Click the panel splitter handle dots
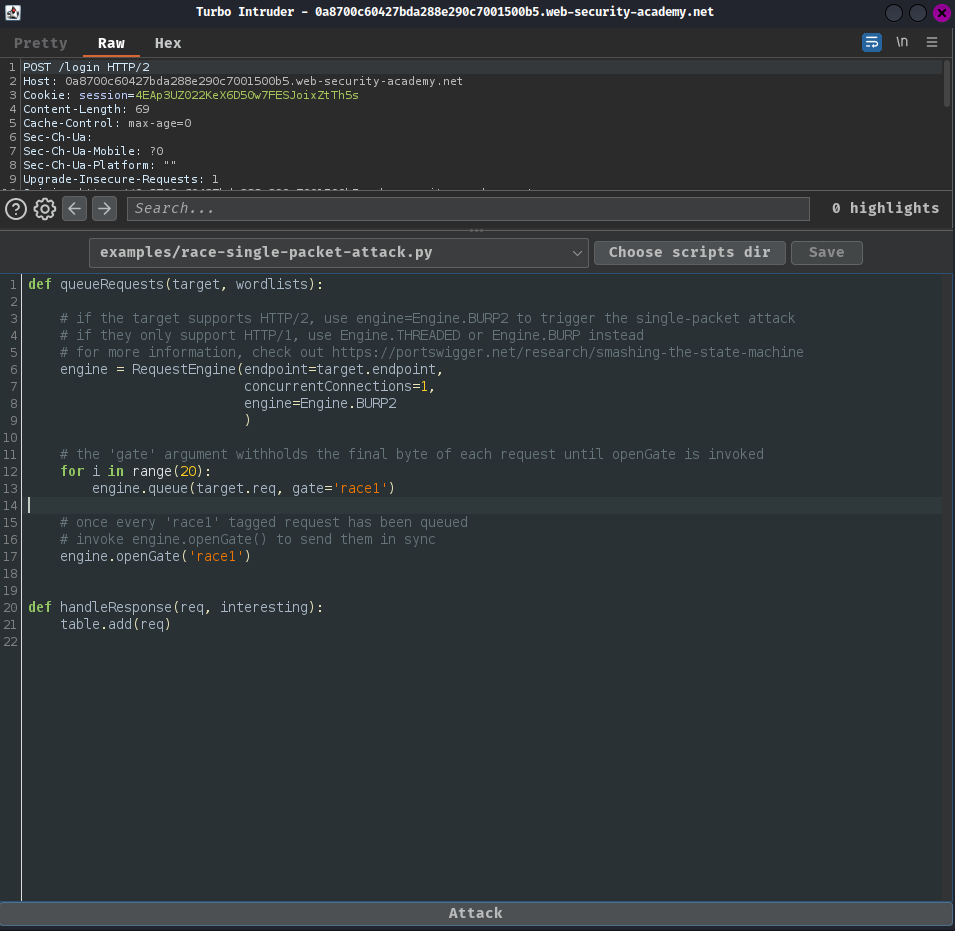This screenshot has height=931, width=955. (477, 230)
